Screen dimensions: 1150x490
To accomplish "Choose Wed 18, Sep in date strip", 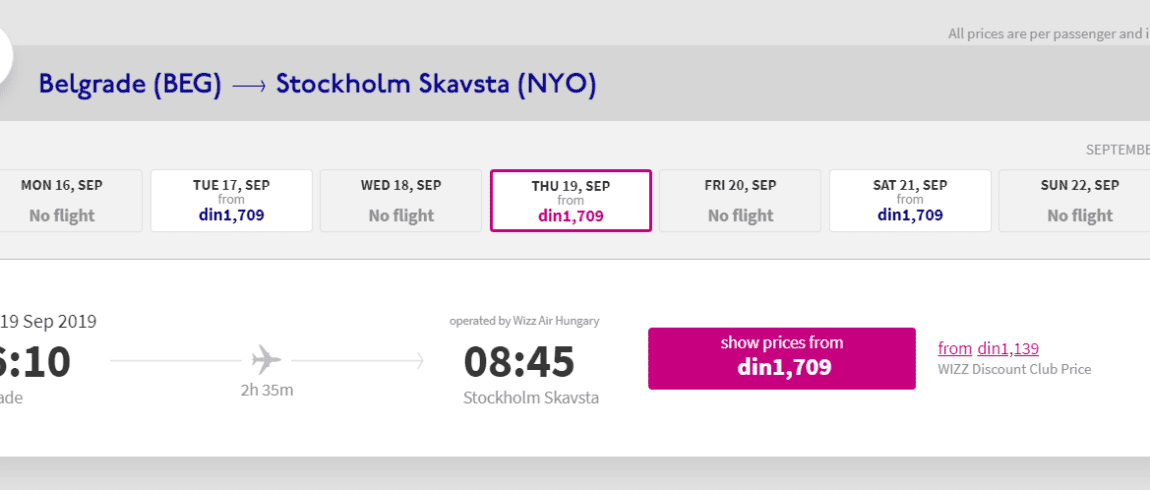I will pos(401,201).
